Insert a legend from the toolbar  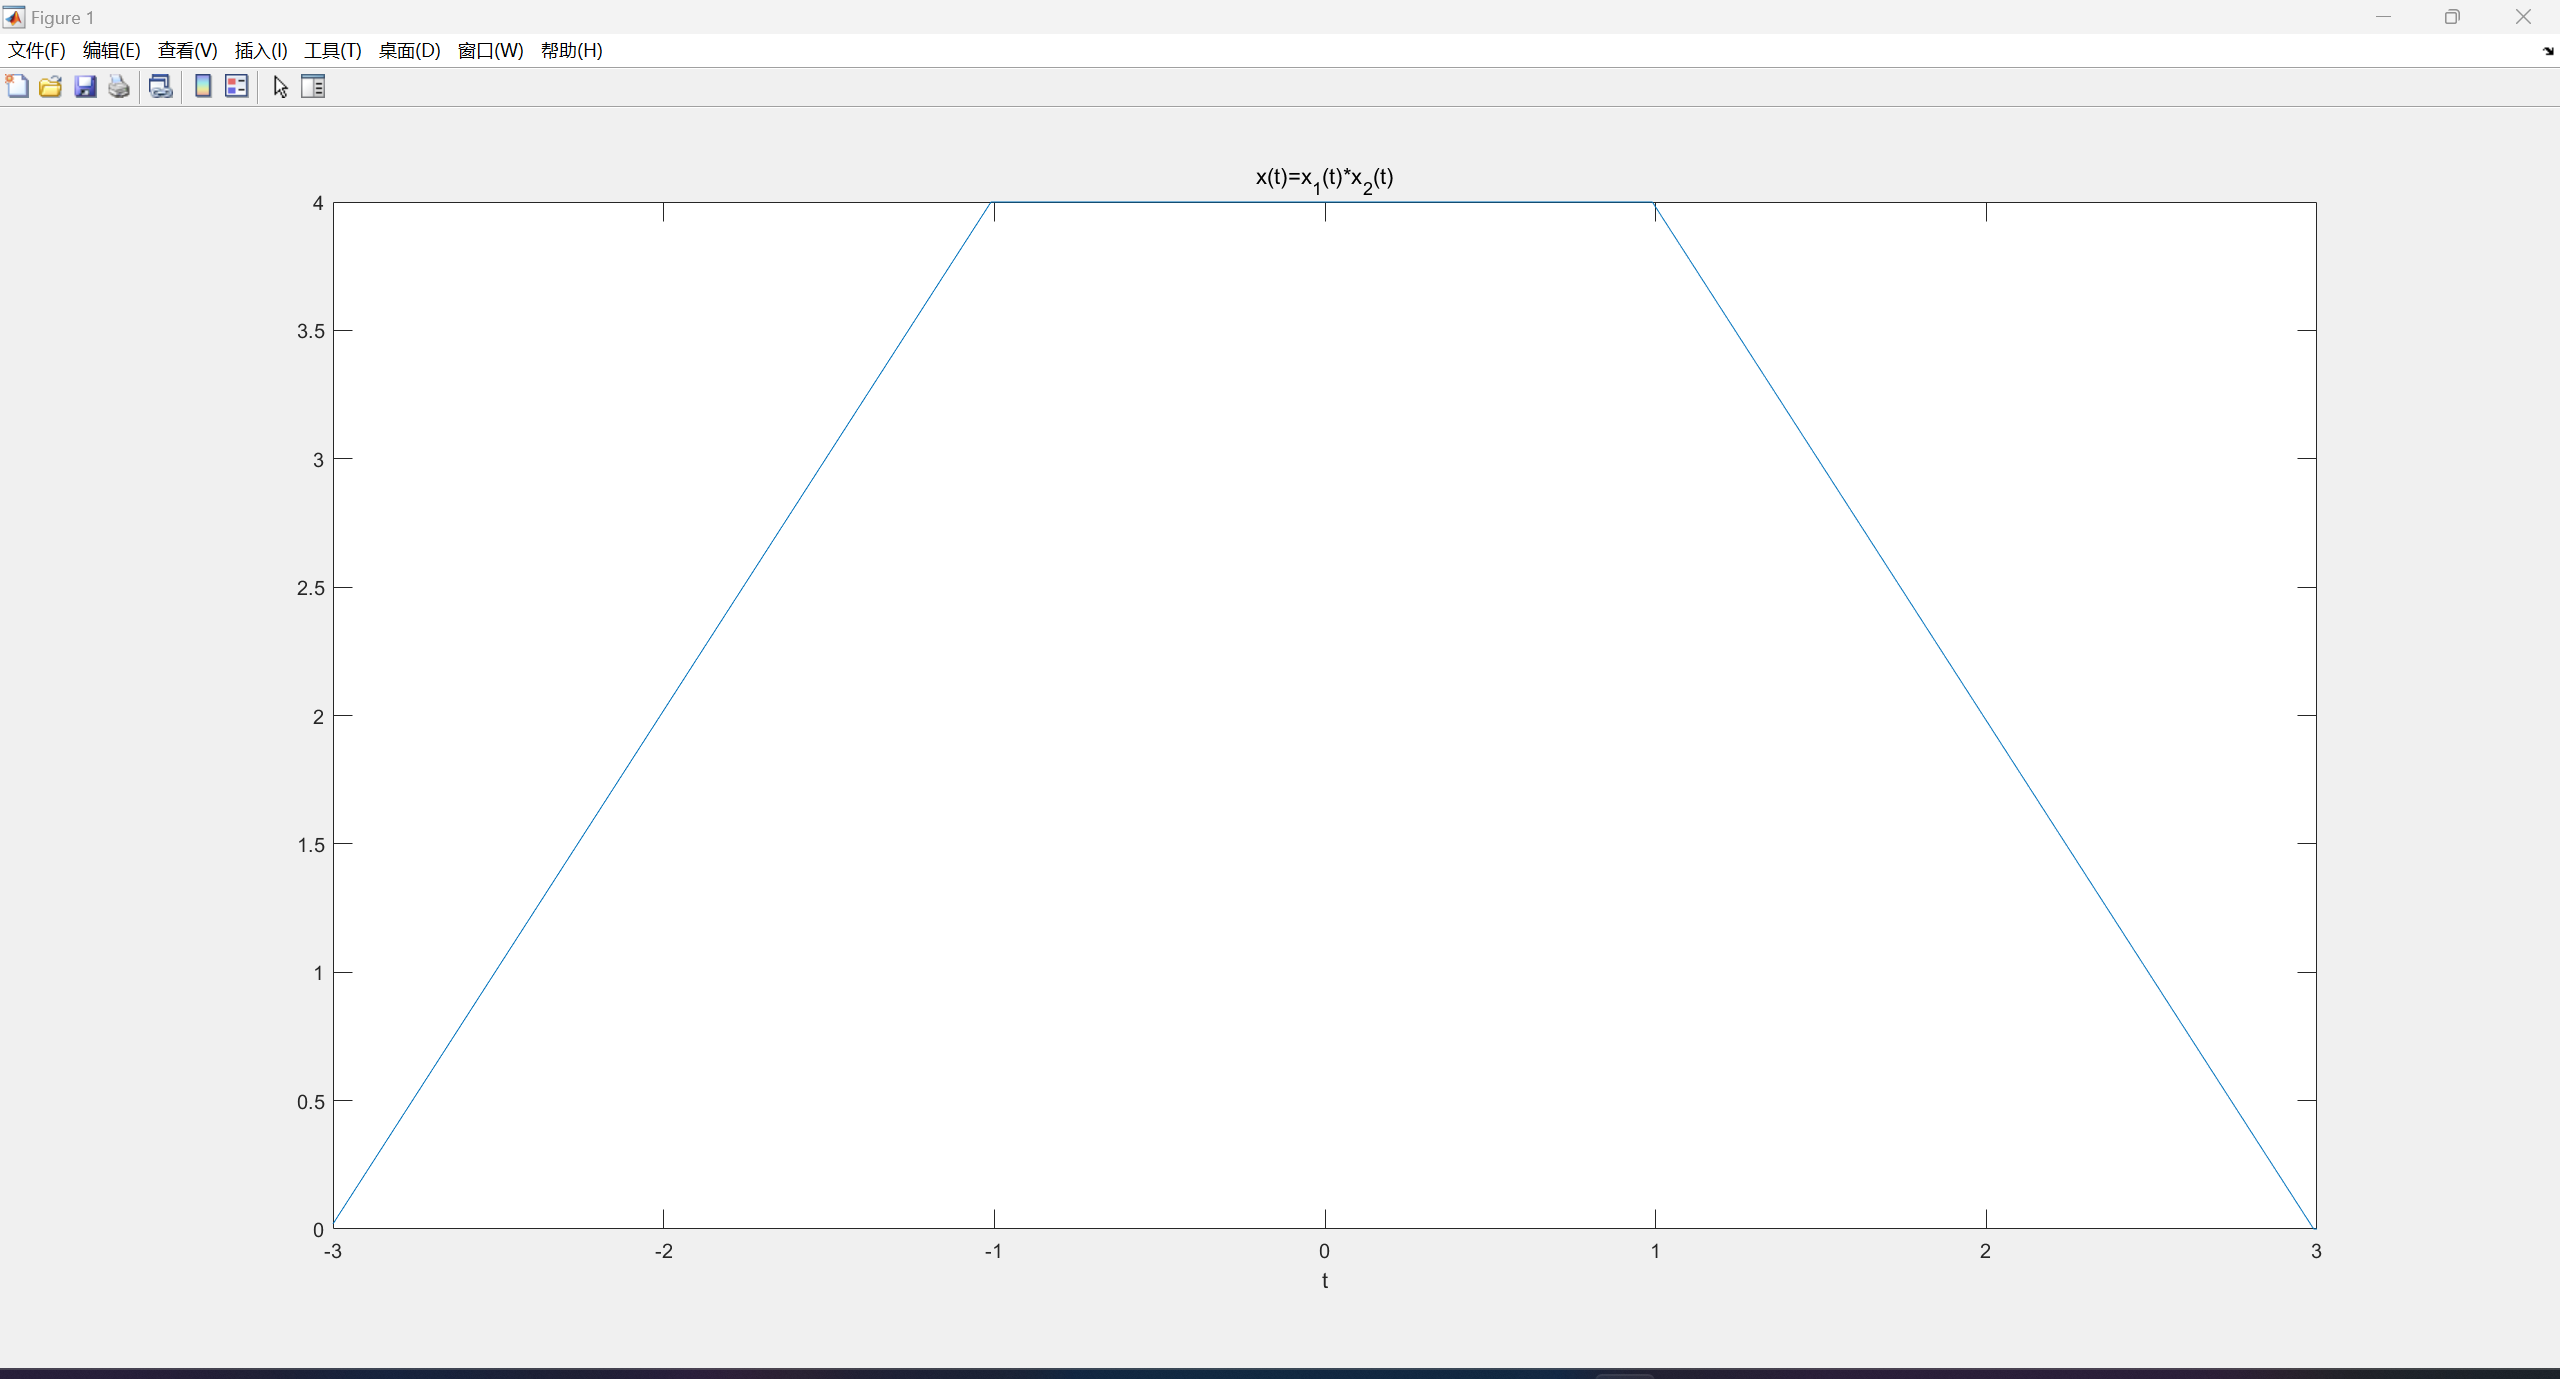point(237,87)
